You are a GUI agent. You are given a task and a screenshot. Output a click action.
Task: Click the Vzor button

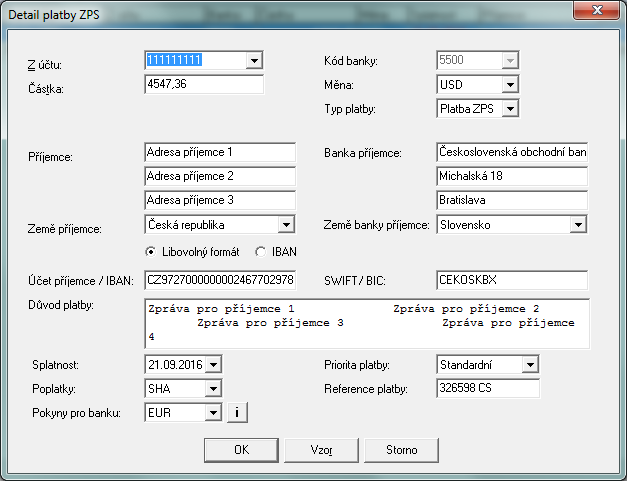321,450
